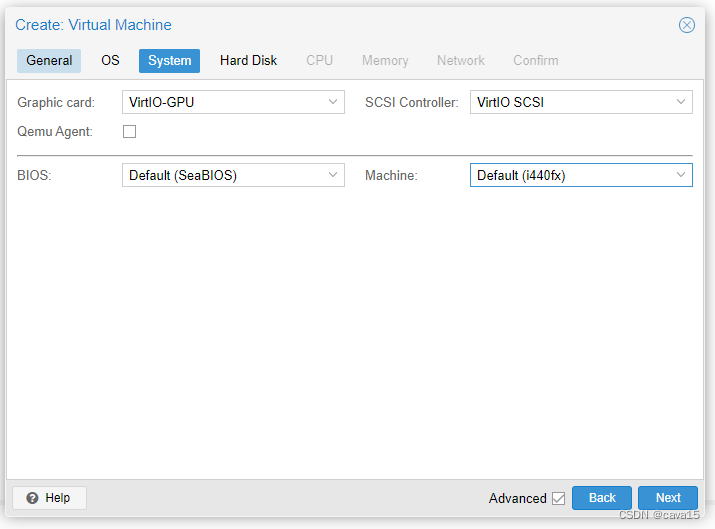Screen dimensions: 715x529
Task: Click the VirtIO SCSI controller field
Action: 570,102
